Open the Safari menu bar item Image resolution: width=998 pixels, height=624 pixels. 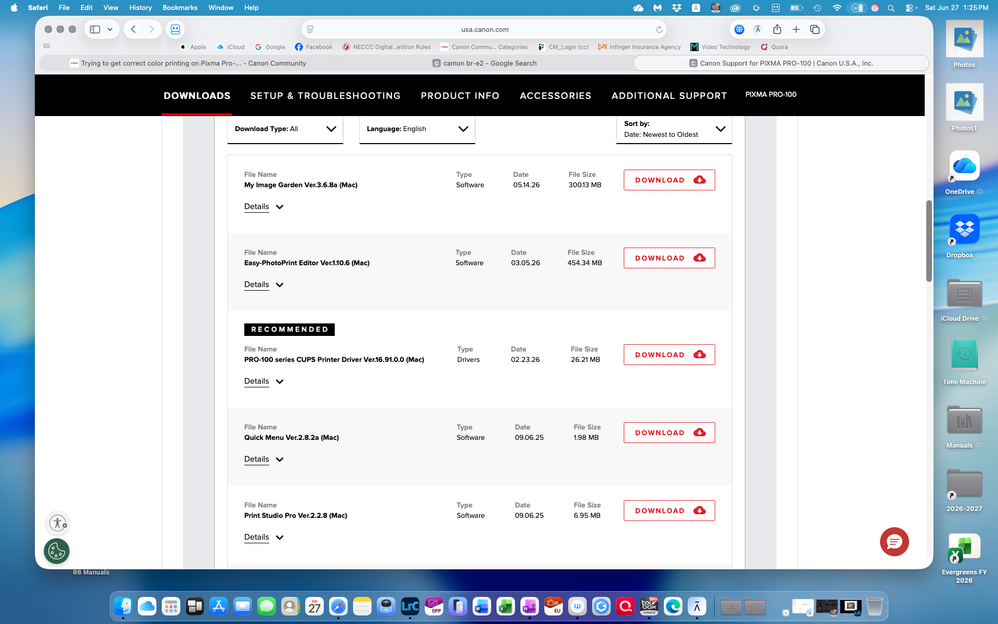click(x=38, y=8)
